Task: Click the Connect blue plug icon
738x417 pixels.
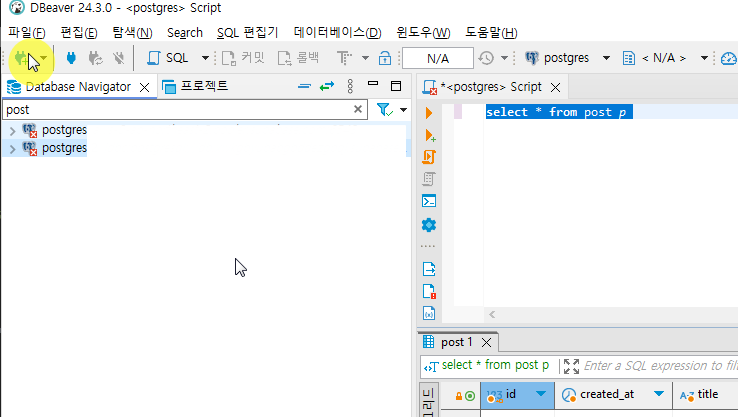Action: pos(71,58)
